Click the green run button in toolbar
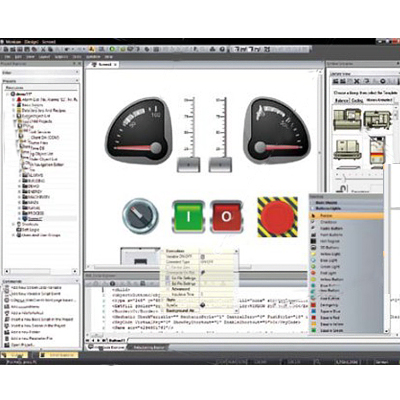The image size is (400, 400). pyautogui.click(x=112, y=49)
